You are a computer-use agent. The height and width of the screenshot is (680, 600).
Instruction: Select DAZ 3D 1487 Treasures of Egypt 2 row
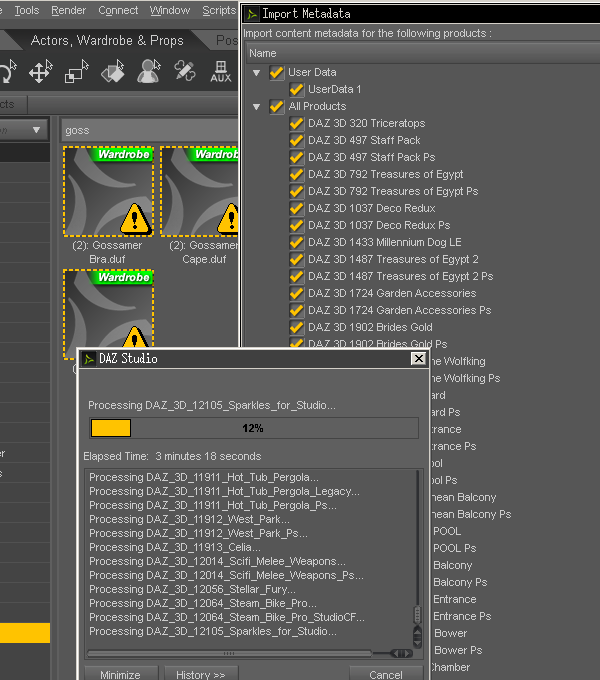tap(393, 259)
